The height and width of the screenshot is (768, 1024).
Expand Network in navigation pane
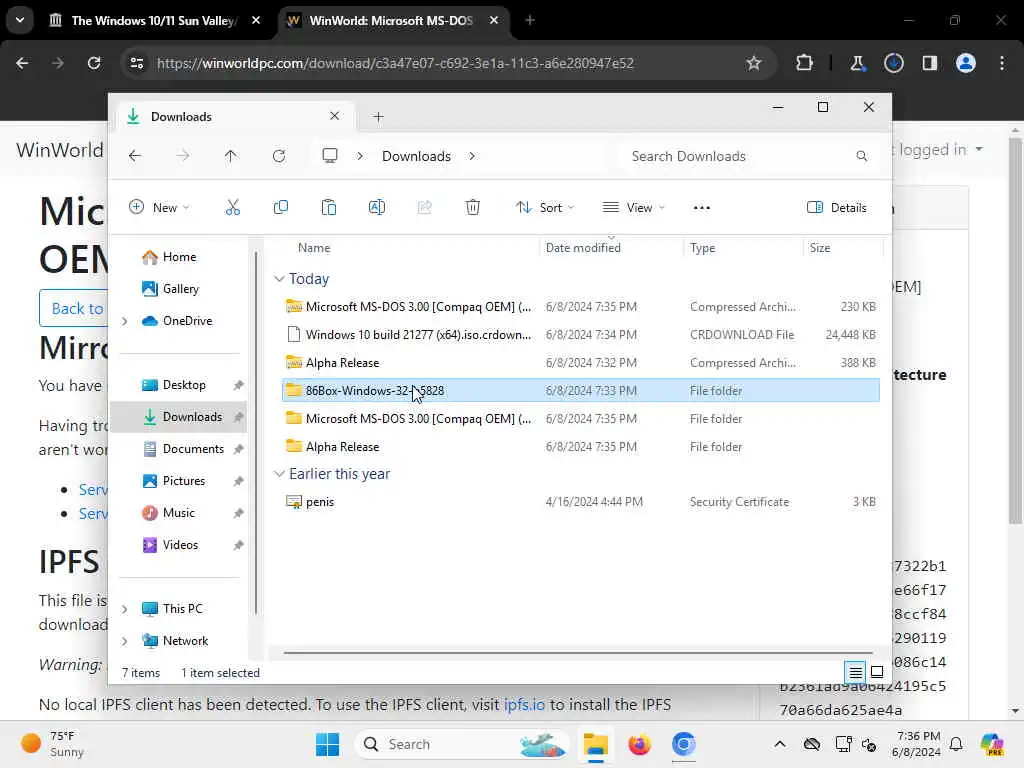125,641
